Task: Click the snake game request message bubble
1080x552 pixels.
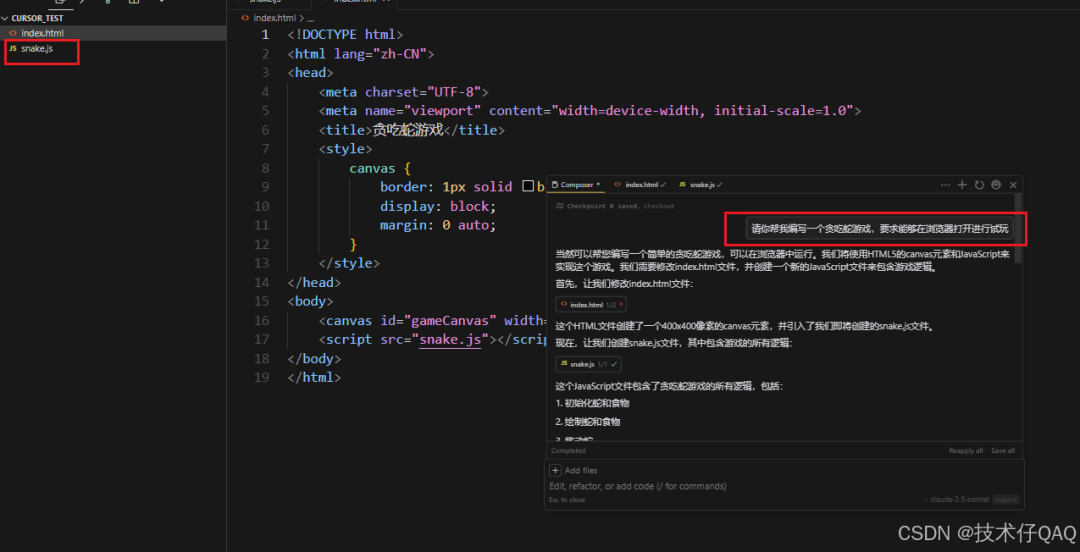Action: click(880, 229)
